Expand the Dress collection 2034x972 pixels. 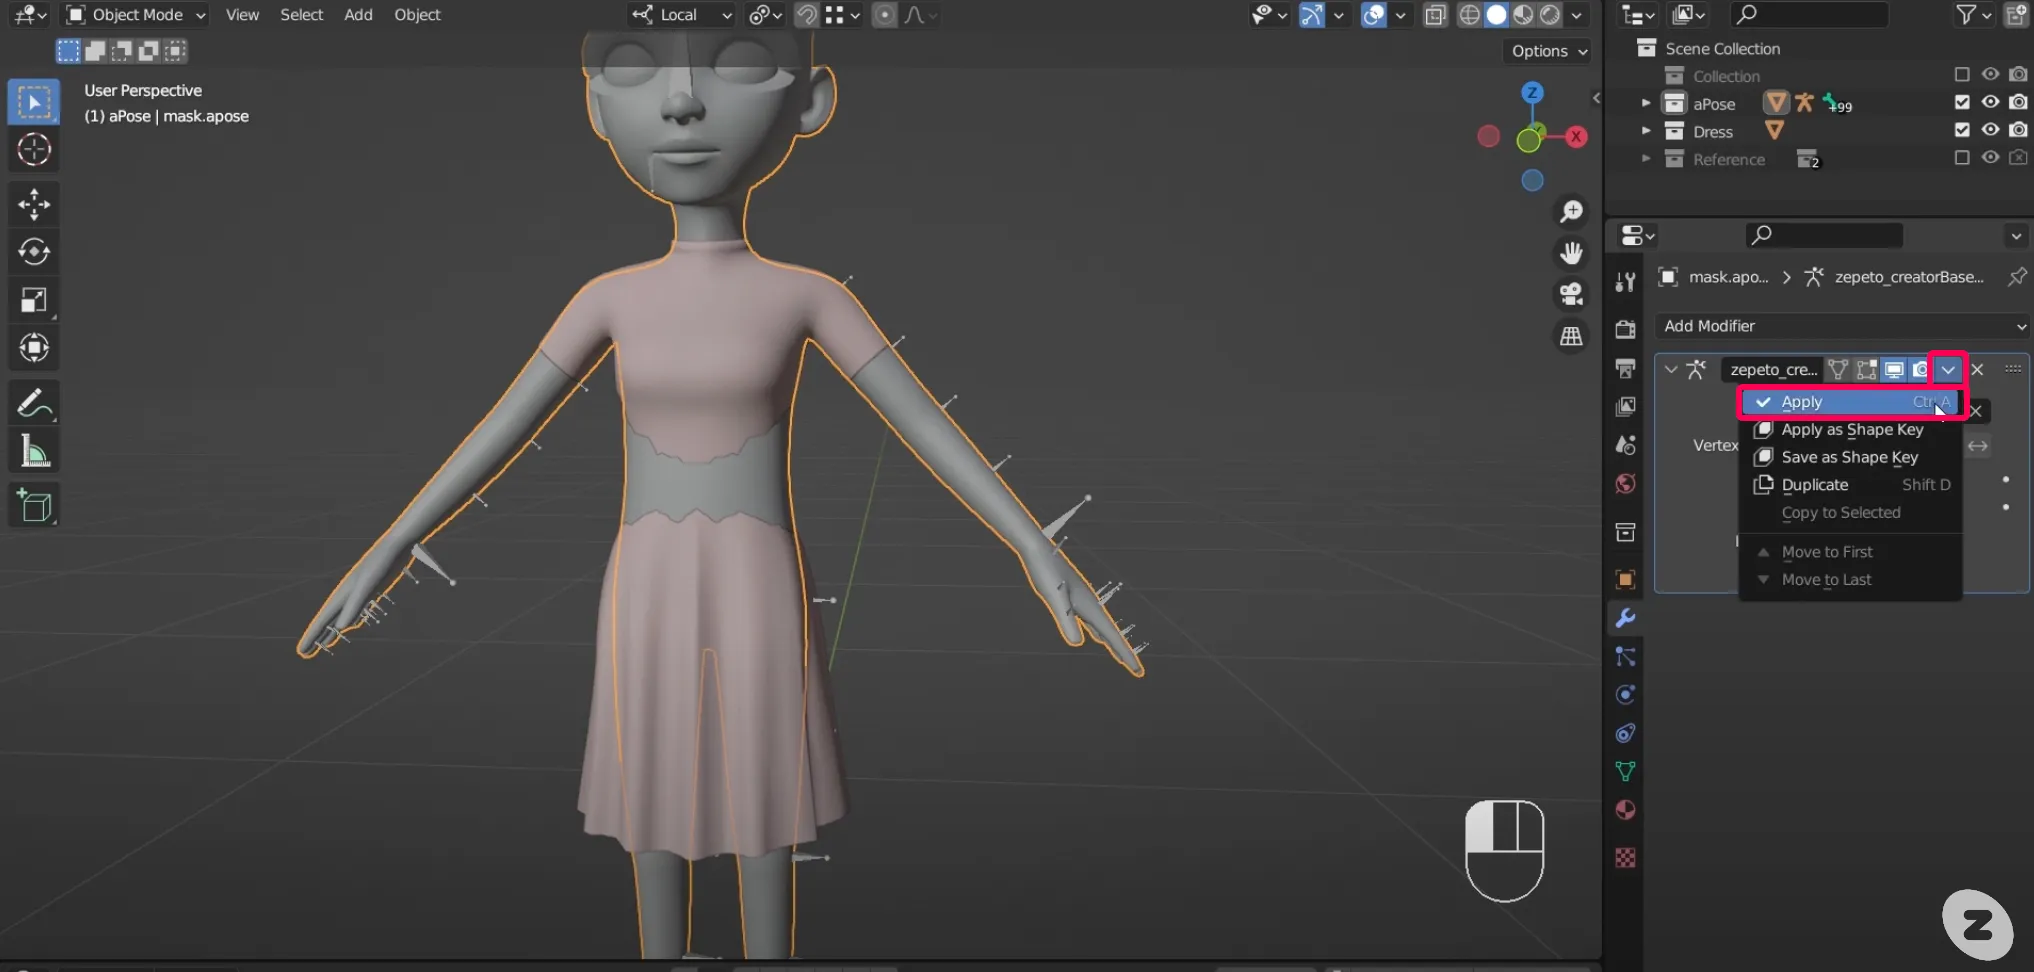[x=1646, y=131]
